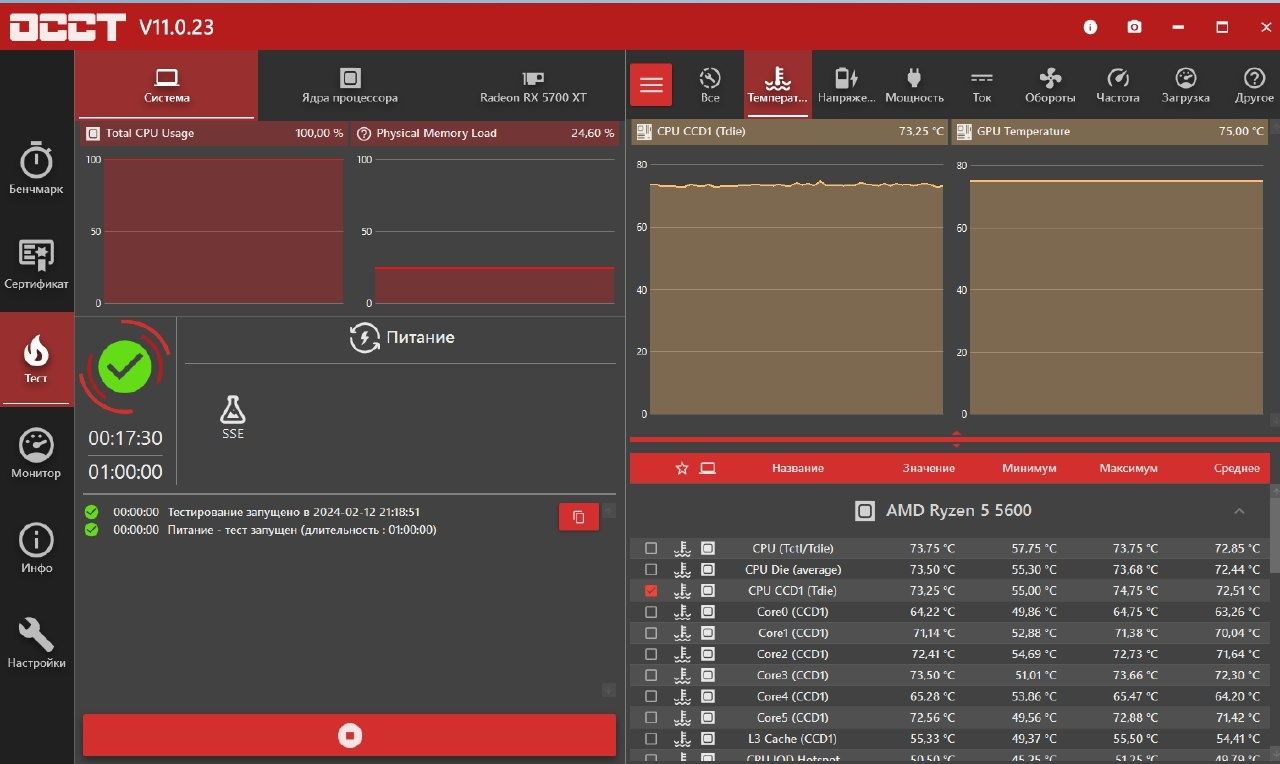Switch to Загрузка sensor tab
The height and width of the screenshot is (764, 1280).
1185,85
